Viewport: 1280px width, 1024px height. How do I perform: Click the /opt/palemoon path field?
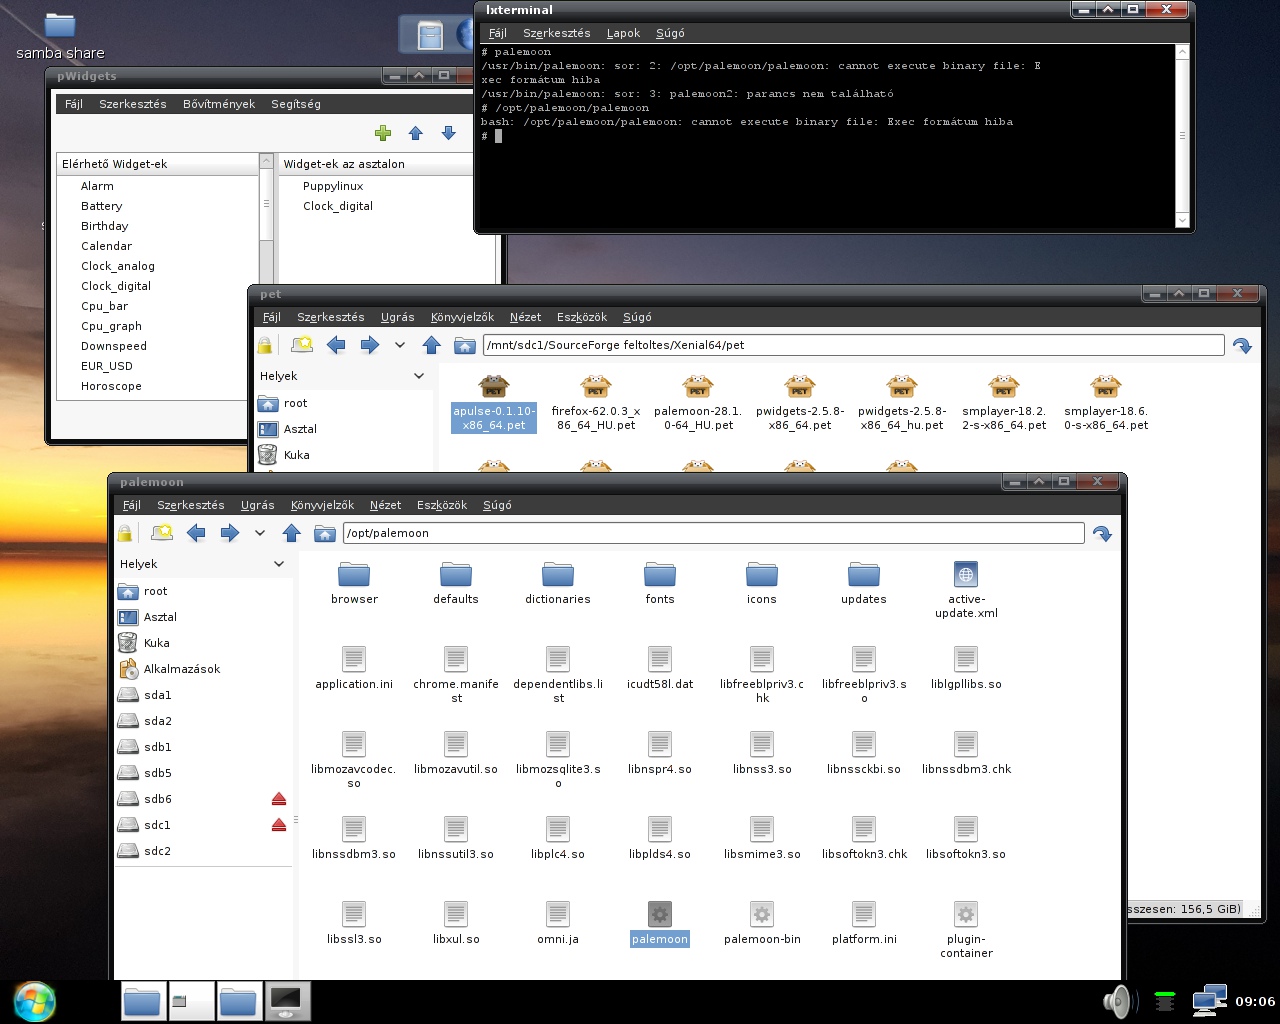713,533
